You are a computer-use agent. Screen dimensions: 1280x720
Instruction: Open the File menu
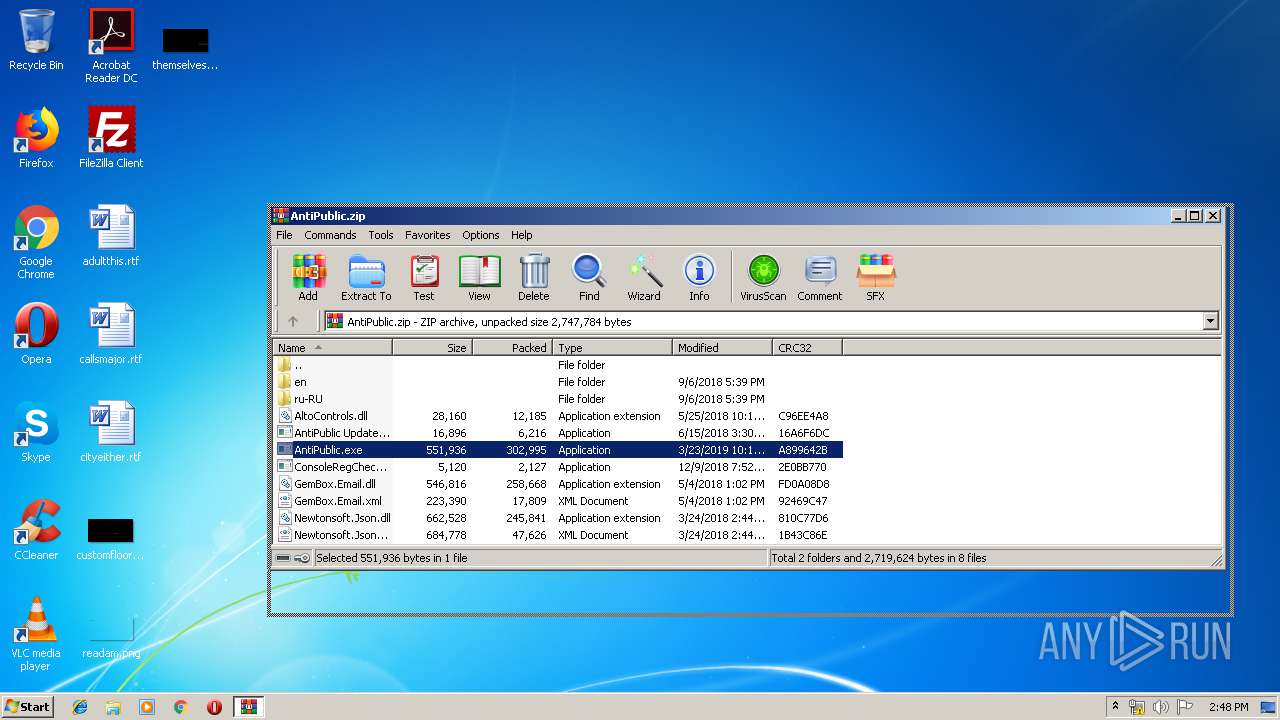[x=284, y=235]
